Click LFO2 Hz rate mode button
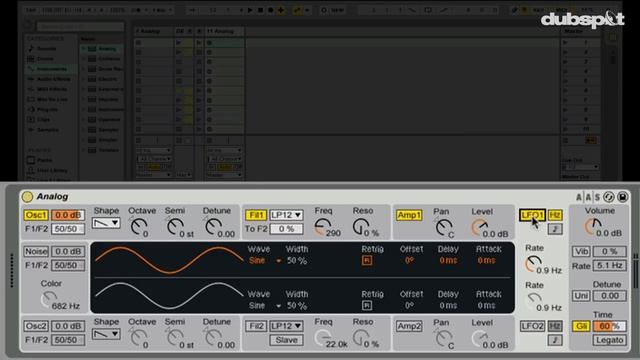 pyautogui.click(x=555, y=326)
